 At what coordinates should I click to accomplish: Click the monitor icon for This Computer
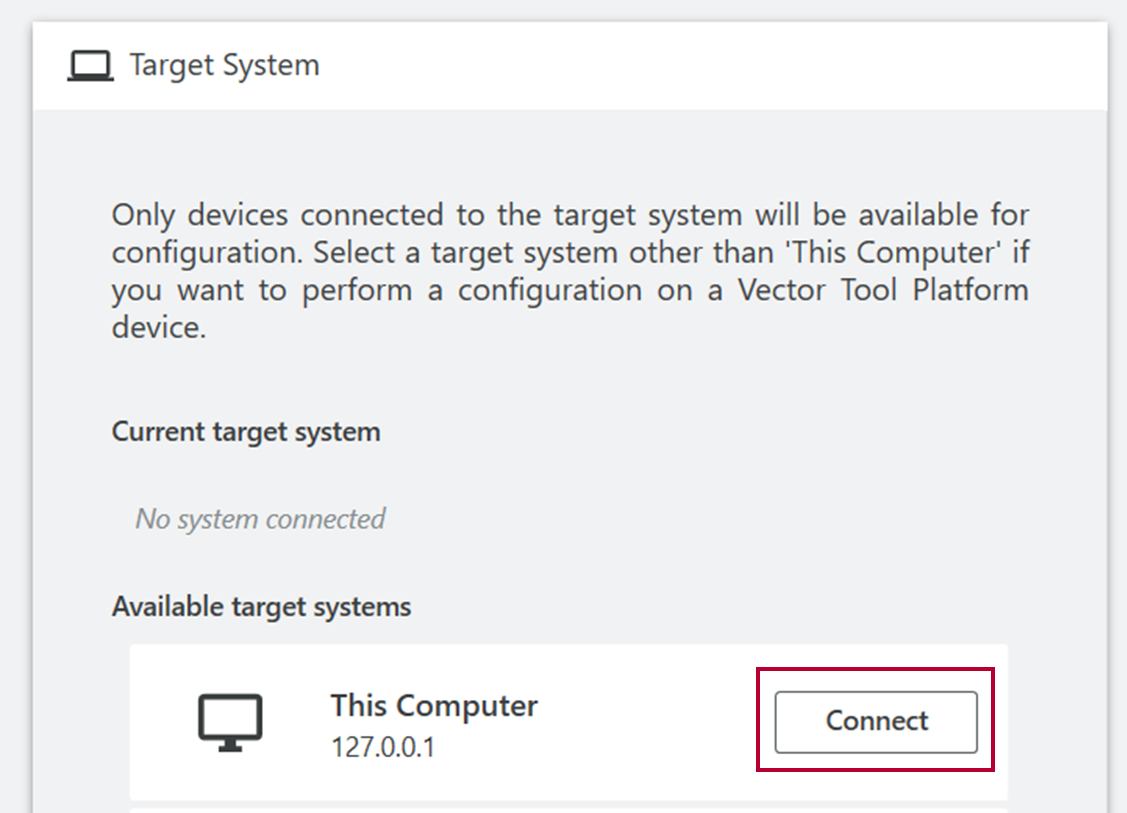pos(230,722)
